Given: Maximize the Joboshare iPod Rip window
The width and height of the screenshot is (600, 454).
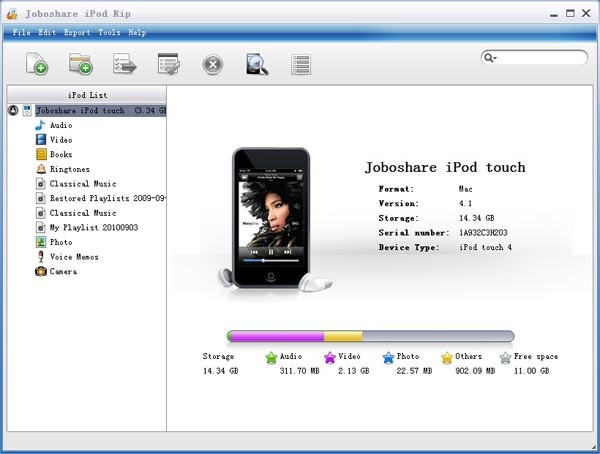Looking at the screenshot, I should (x=570, y=13).
